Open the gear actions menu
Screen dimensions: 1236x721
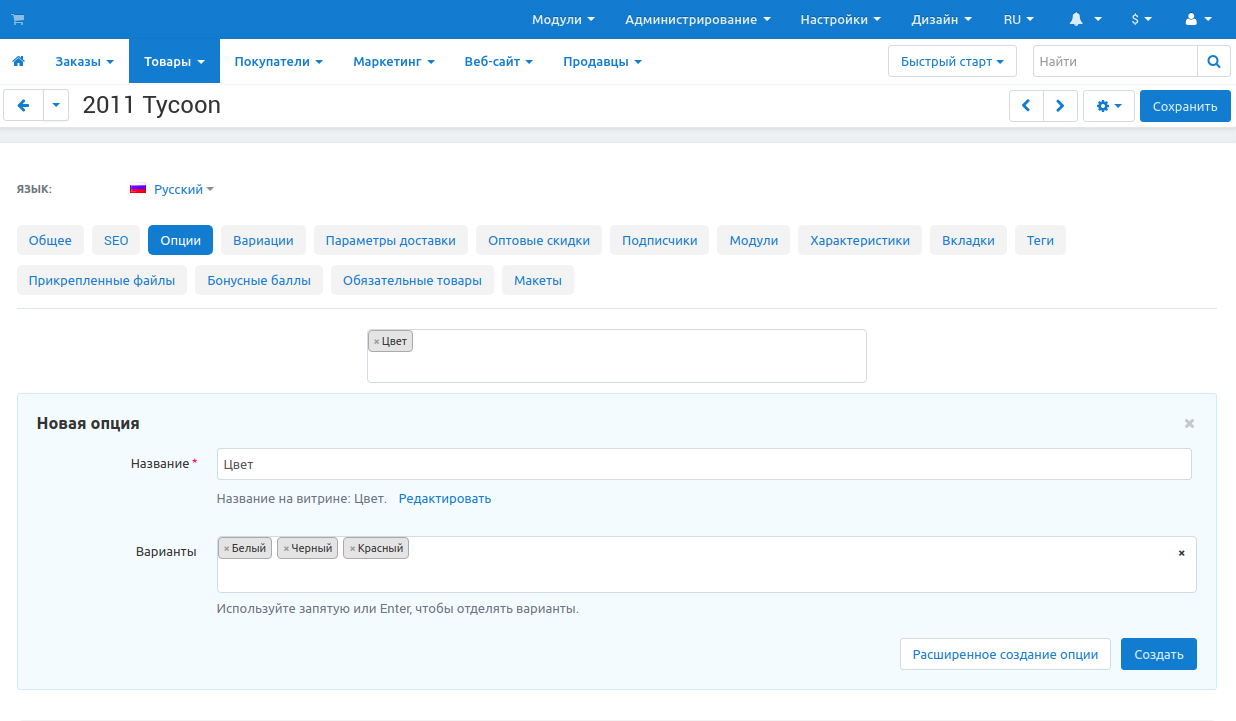tap(1108, 106)
